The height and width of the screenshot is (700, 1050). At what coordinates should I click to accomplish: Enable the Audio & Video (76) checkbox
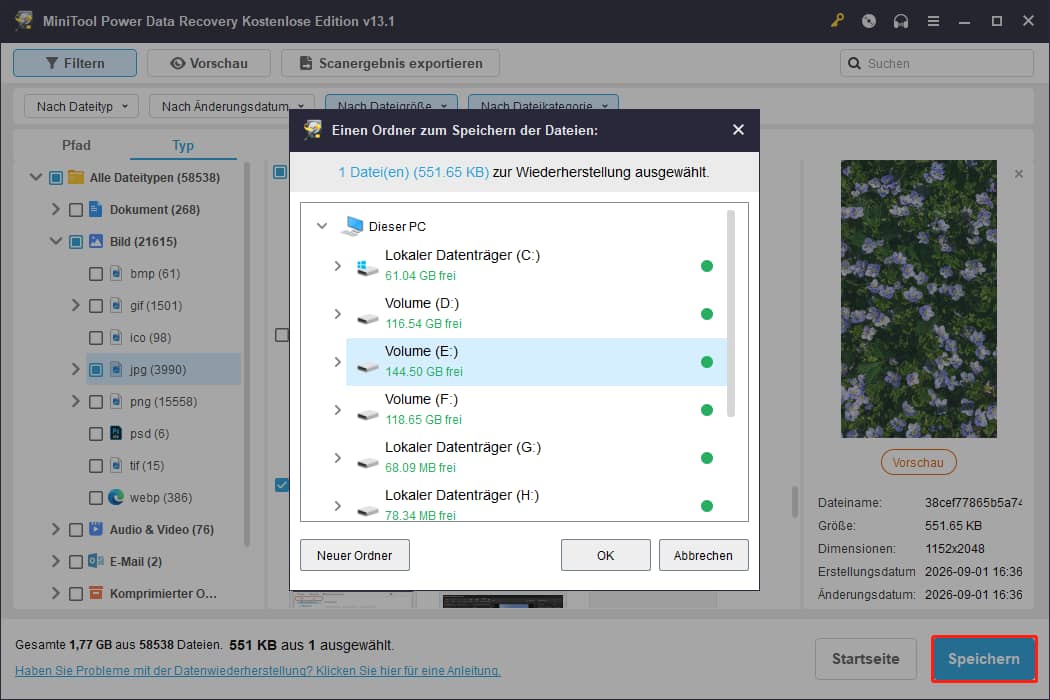tap(76, 530)
